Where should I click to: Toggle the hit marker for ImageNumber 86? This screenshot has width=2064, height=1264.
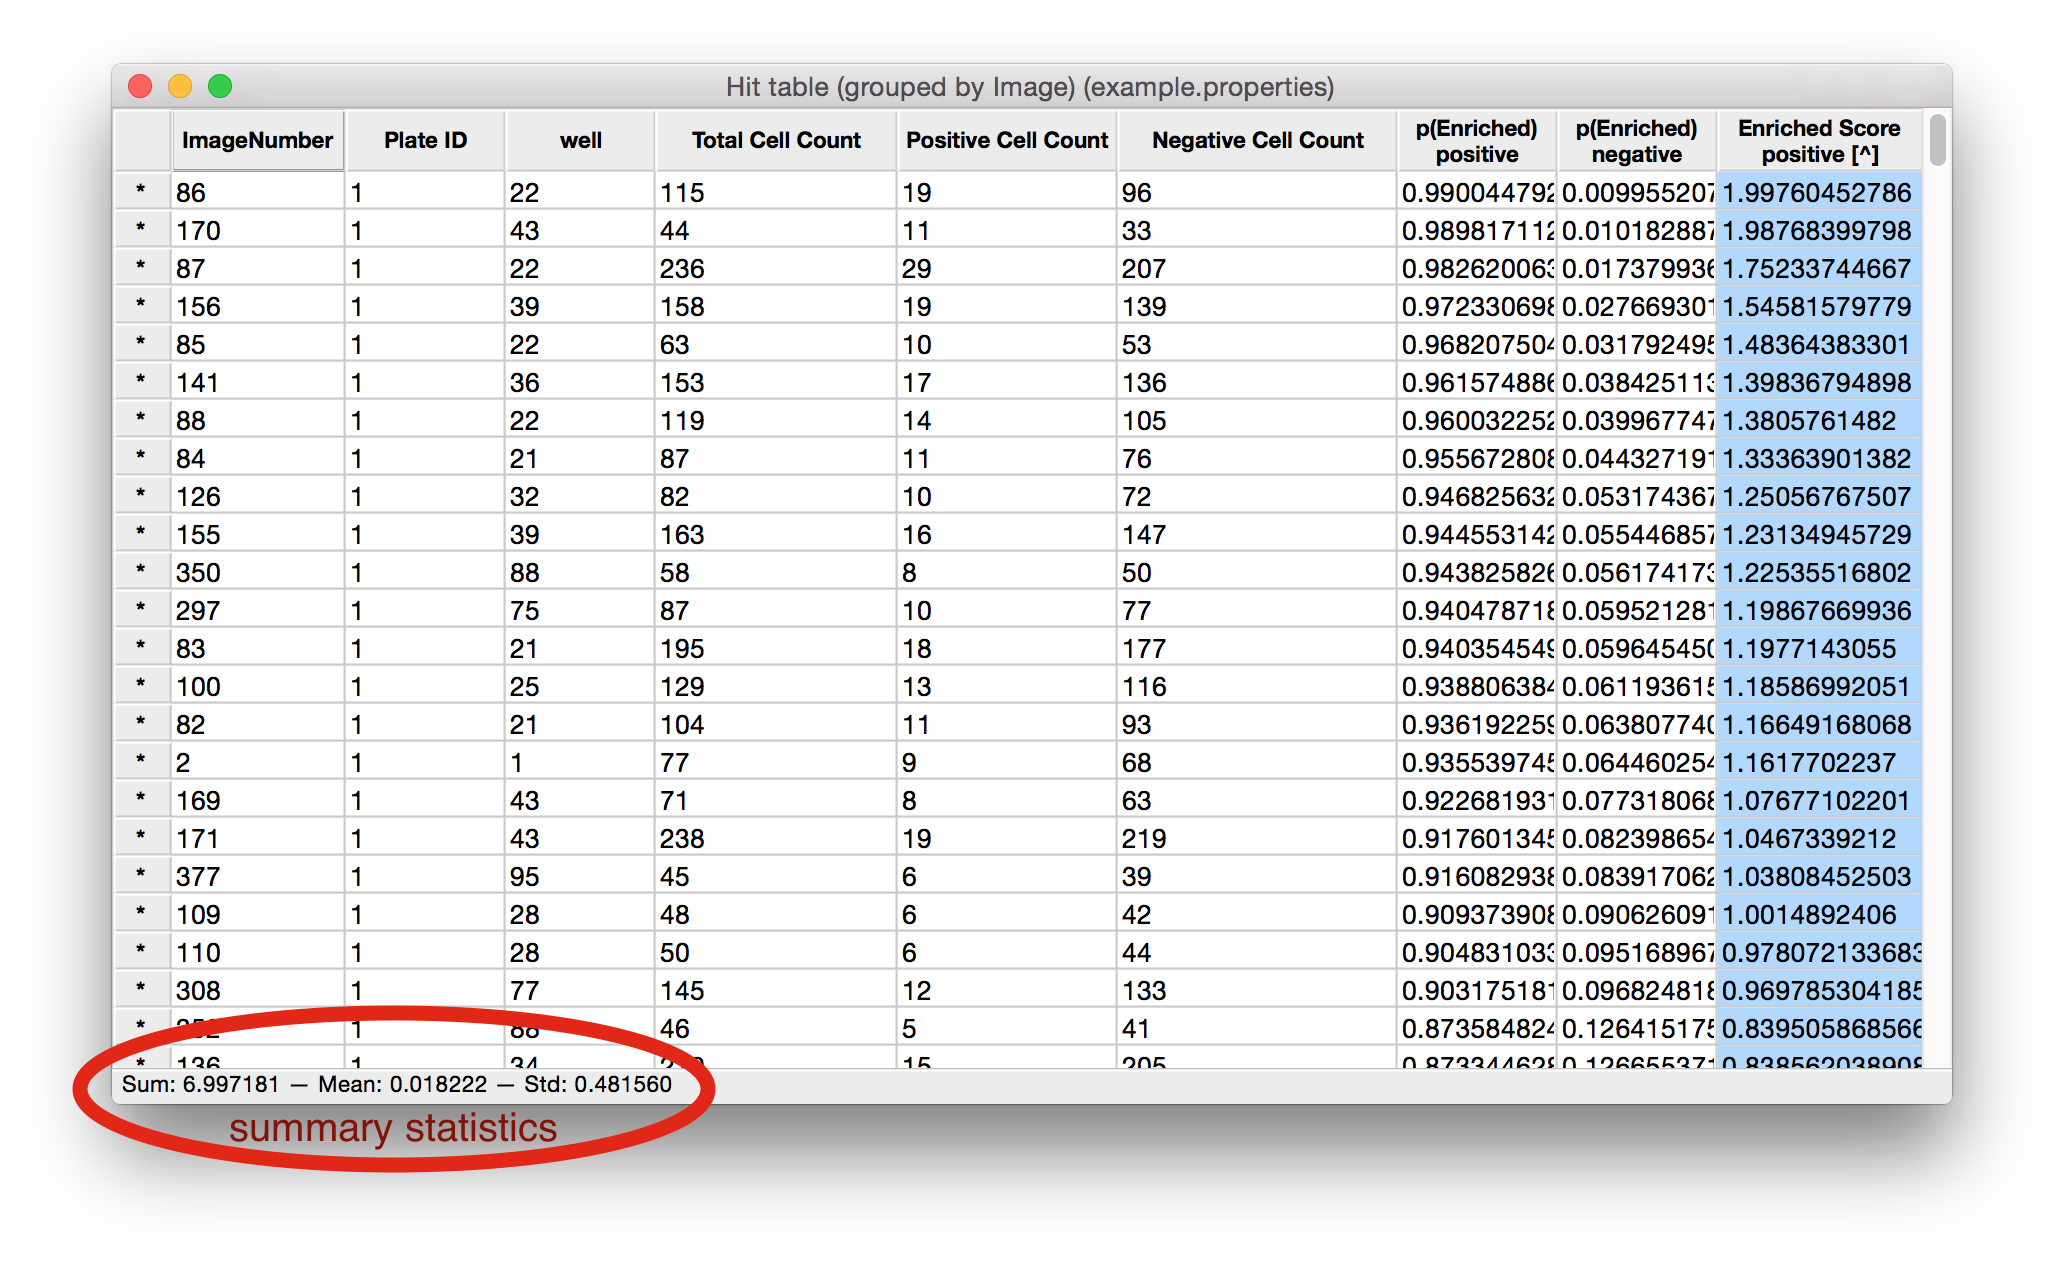[142, 191]
